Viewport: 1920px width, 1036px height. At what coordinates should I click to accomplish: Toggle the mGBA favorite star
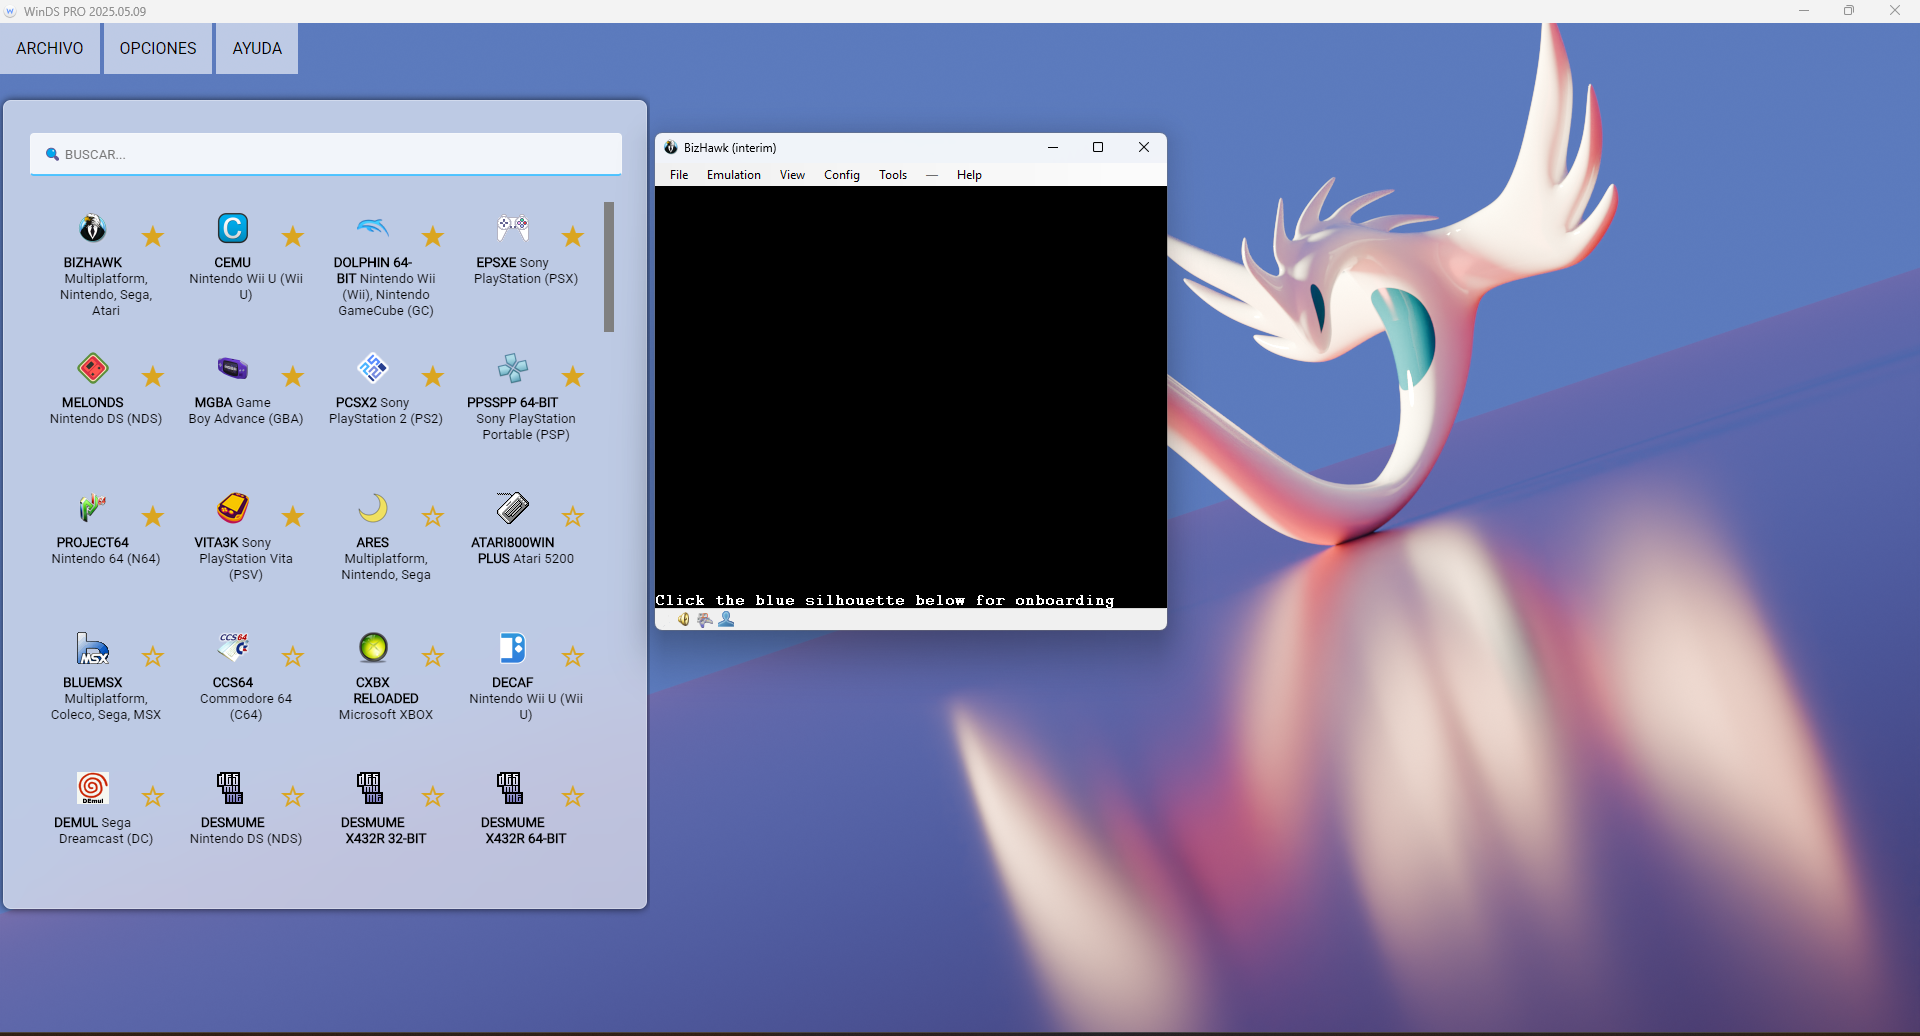point(293,376)
